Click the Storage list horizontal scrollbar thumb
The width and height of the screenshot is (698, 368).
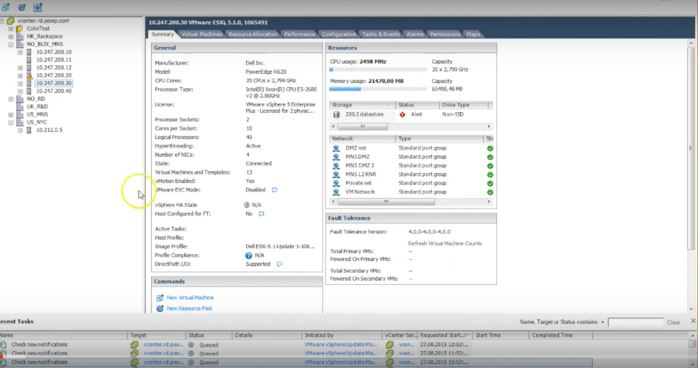[362, 127]
